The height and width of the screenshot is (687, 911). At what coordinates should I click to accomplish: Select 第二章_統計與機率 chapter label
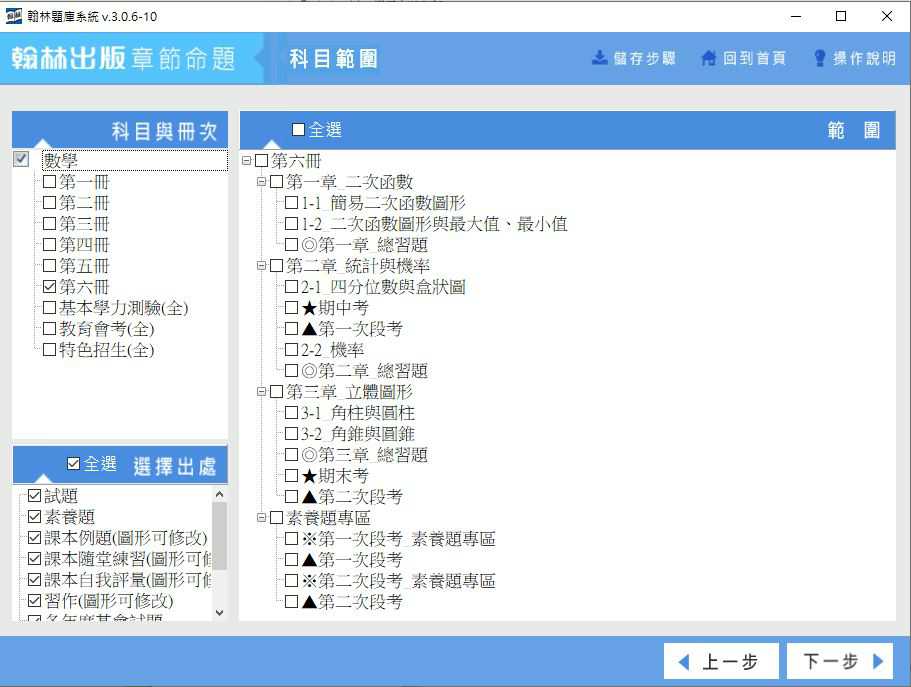pyautogui.click(x=358, y=266)
